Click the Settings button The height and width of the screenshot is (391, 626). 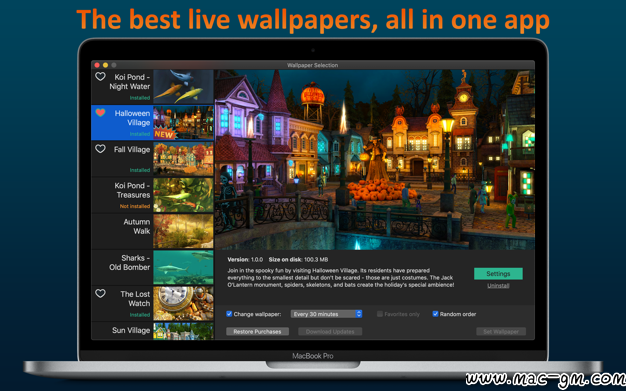pos(498,274)
